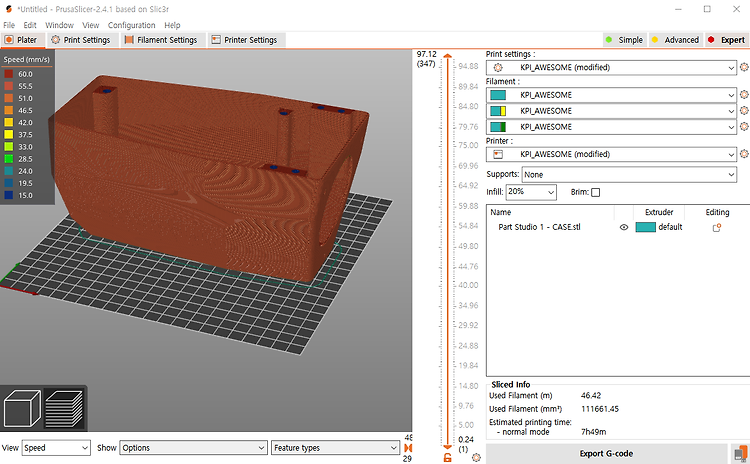This screenshot has height=464, width=750.
Task: Switch to the Plater tab
Action: pyautogui.click(x=22, y=40)
